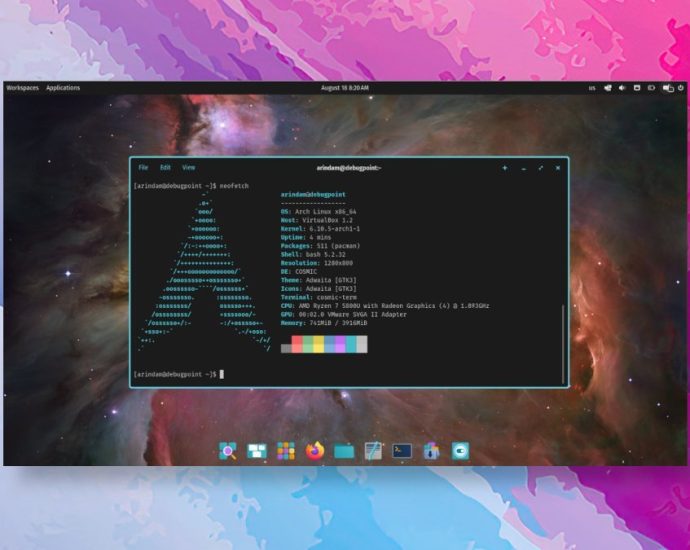Click the 'Kernel: 6.10.5-arch1-1' line
Image resolution: width=690 pixels, height=550 pixels.
pyautogui.click(x=320, y=229)
